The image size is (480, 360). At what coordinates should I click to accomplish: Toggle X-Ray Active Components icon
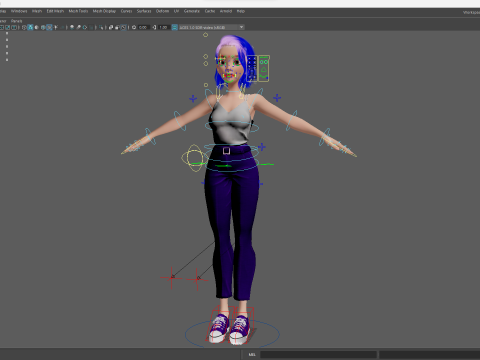pos(117,27)
